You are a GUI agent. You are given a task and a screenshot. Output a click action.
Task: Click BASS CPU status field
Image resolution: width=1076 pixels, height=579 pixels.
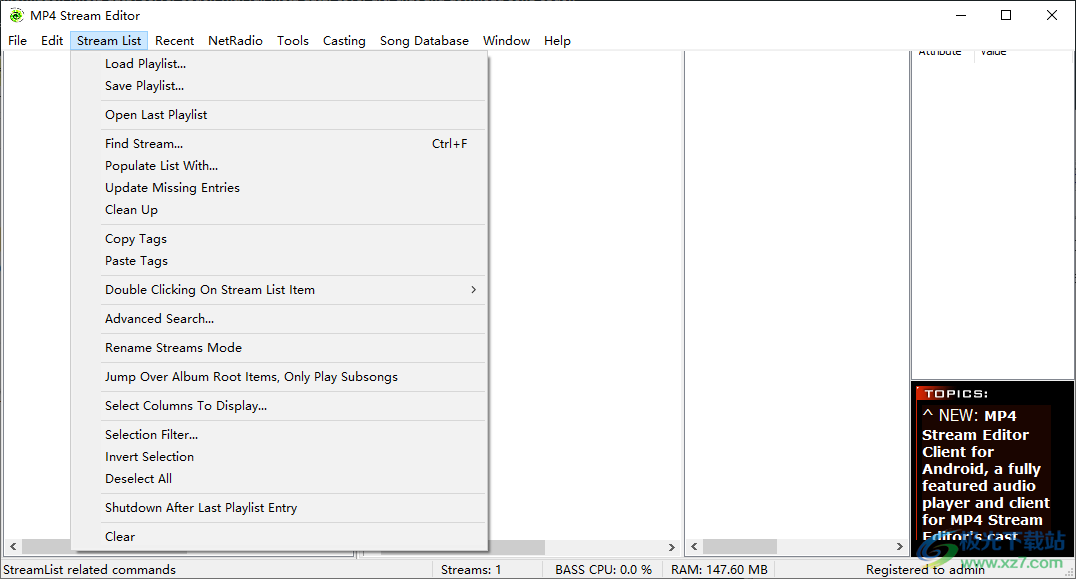click(603, 569)
